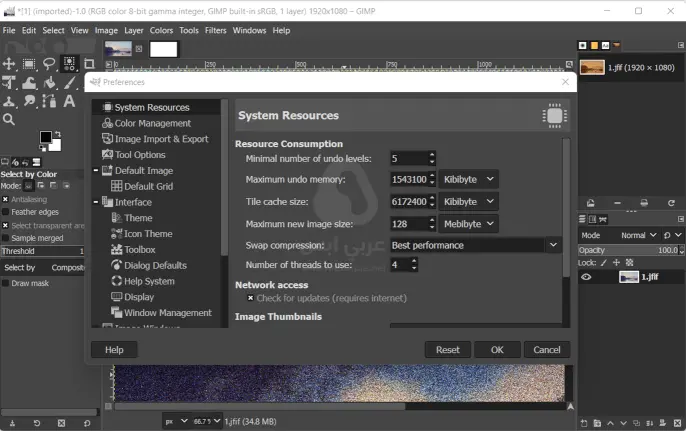Enable Feather edges option
Viewport: 686px width, 431px height.
pos(5,212)
